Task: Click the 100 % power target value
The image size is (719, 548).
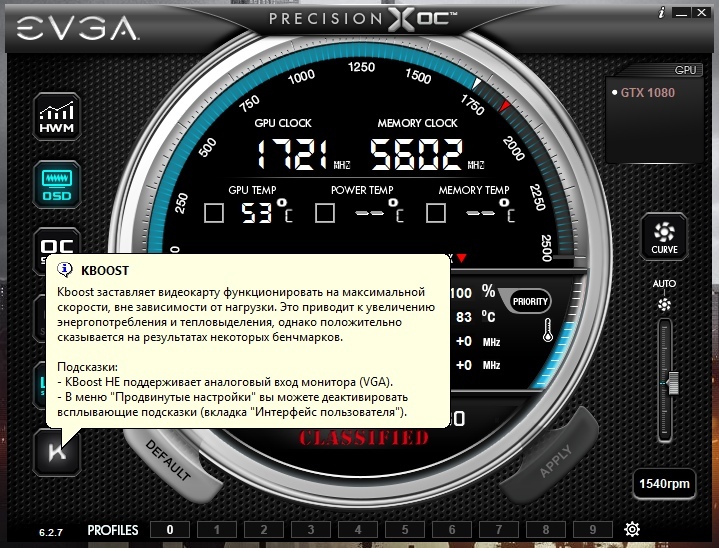Action: tap(461, 293)
